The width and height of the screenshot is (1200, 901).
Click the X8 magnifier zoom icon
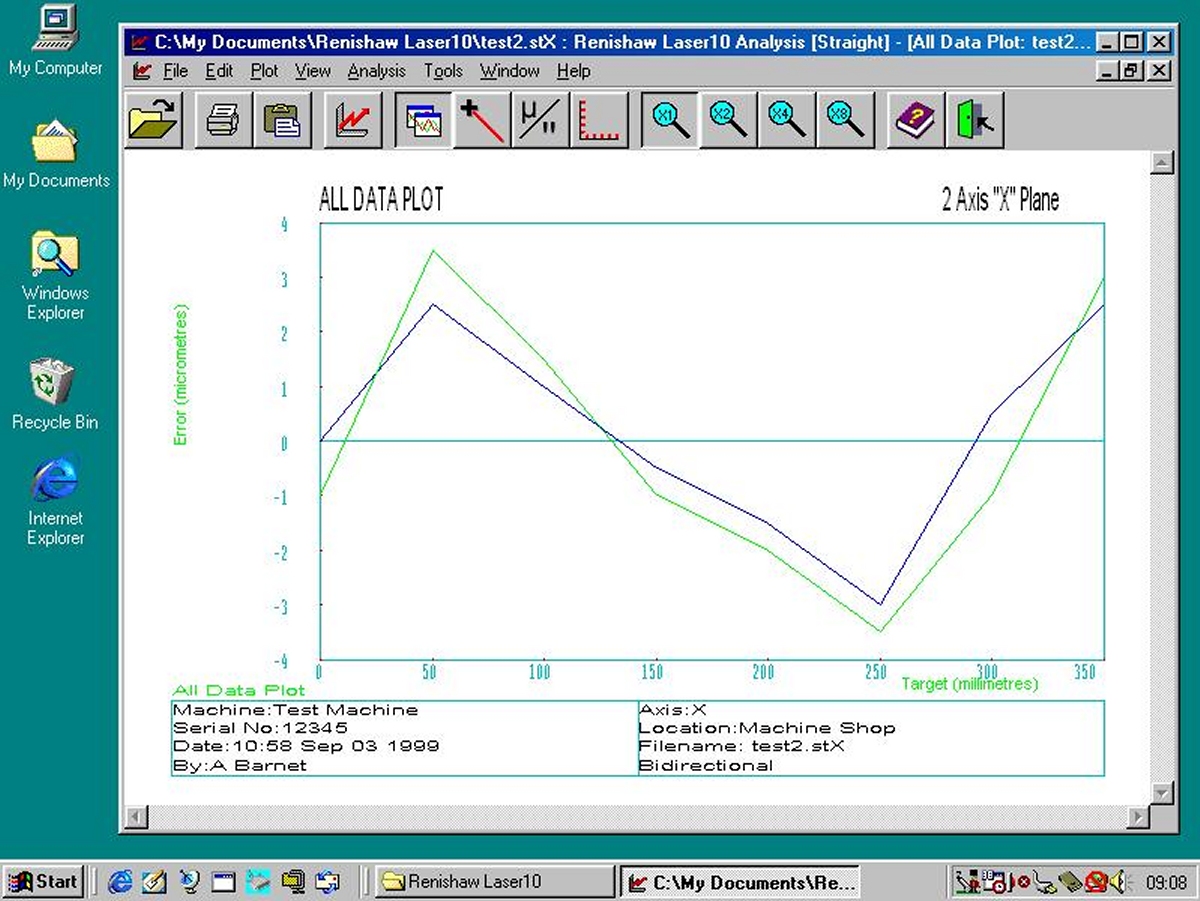[x=845, y=120]
